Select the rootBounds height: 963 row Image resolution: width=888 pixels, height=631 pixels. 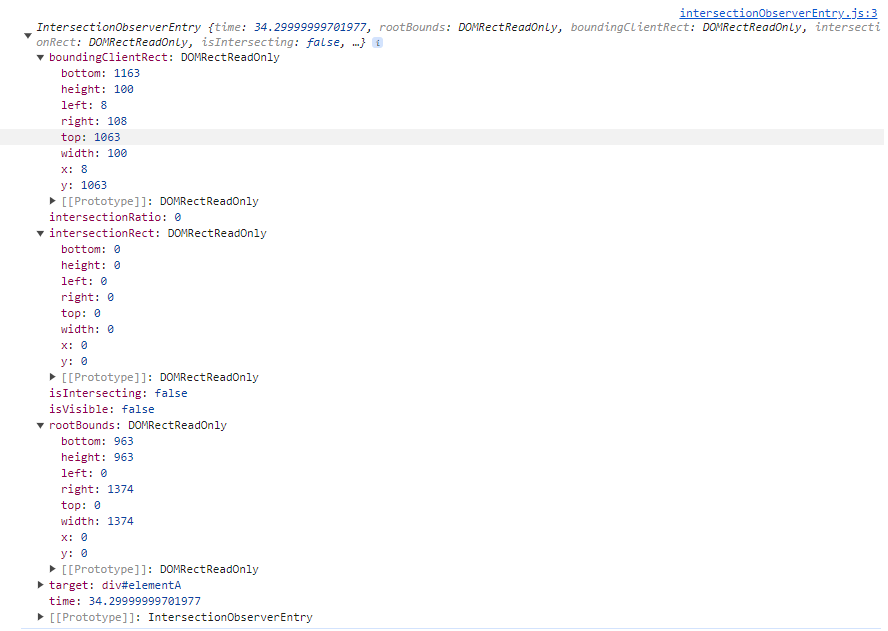point(97,457)
